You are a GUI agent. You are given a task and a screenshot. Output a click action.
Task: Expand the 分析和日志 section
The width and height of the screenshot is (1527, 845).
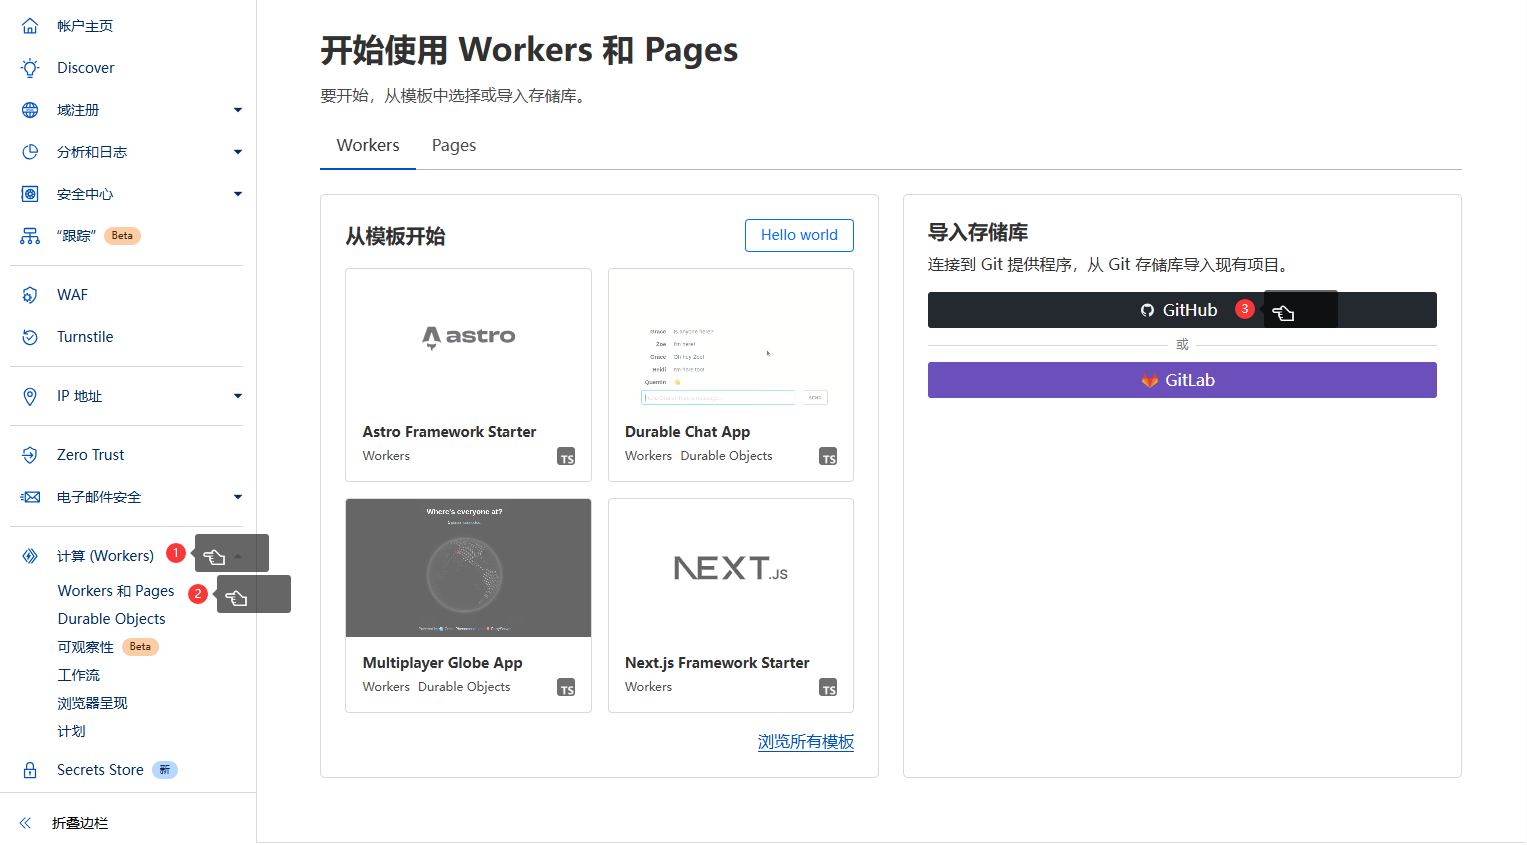click(237, 151)
